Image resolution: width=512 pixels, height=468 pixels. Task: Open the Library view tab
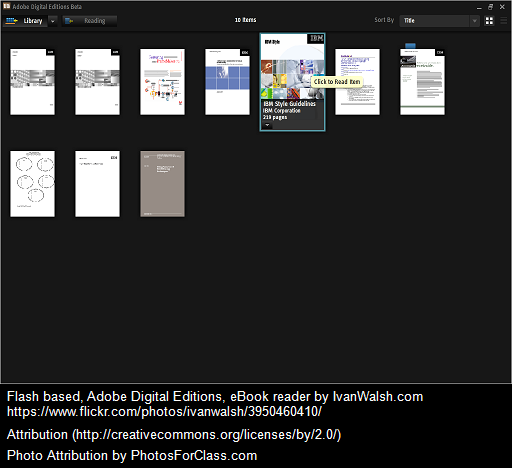click(x=26, y=21)
